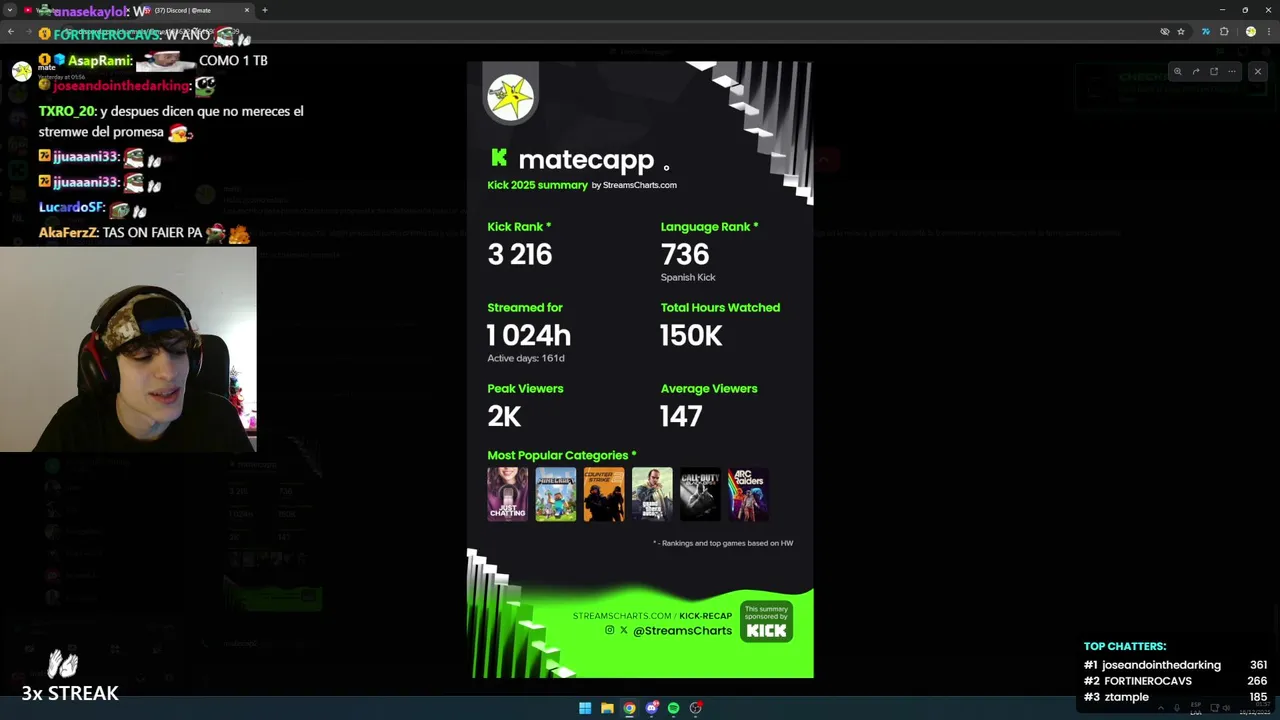Click the Kick Rank value 3 216

(x=520, y=254)
